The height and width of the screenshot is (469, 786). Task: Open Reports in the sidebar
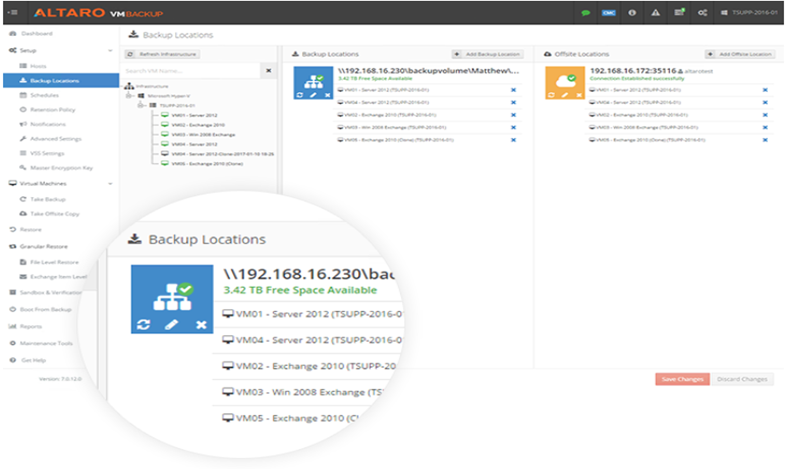26,327
